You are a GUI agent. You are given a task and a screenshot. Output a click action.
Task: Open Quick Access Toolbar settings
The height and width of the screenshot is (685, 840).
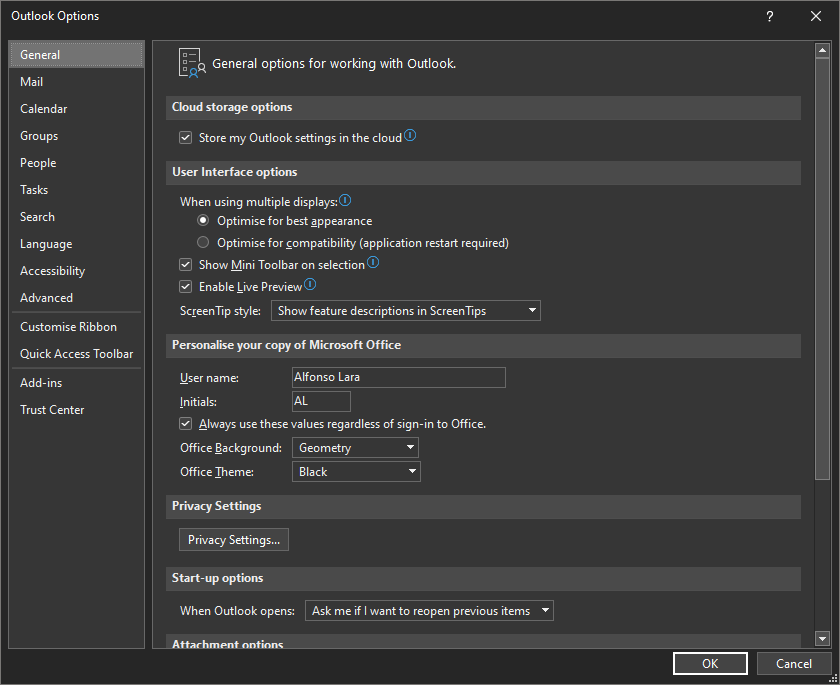[x=77, y=354]
